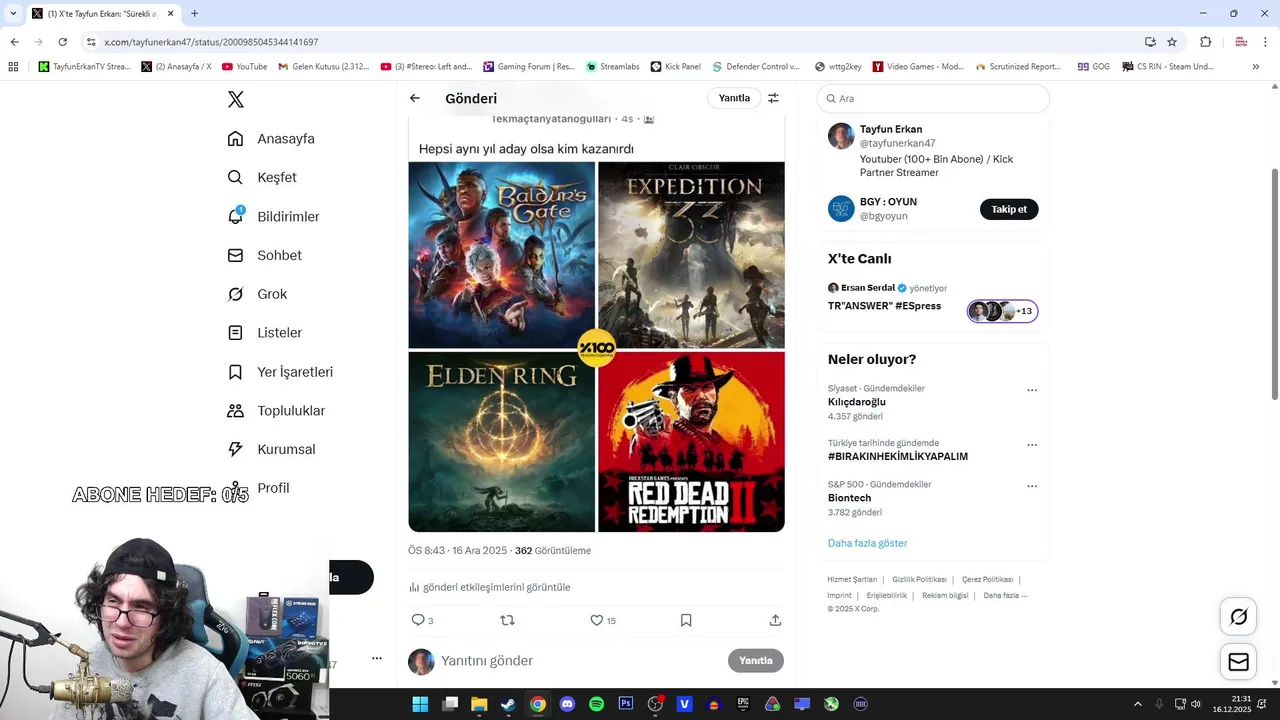This screenshot has height=720, width=1280.
Task: Click the reply comment icon
Action: pyautogui.click(x=418, y=620)
